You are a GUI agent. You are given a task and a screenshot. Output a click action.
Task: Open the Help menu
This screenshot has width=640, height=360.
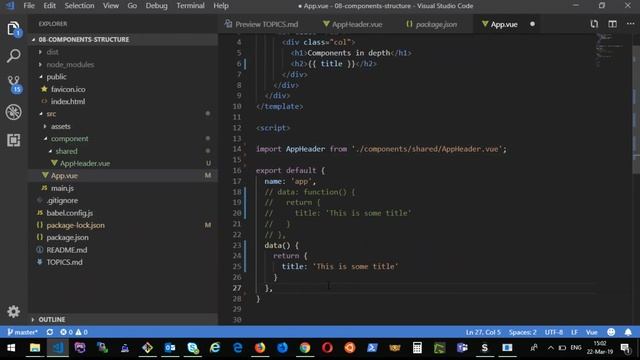pyautogui.click(x=221, y=6)
